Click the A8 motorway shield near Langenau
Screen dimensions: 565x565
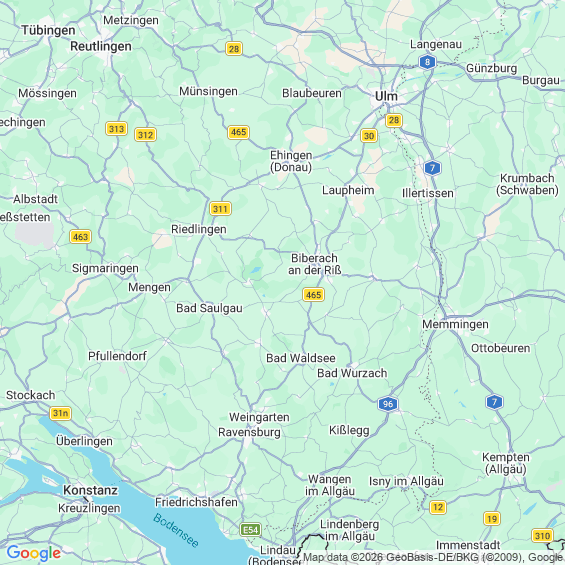point(427,62)
